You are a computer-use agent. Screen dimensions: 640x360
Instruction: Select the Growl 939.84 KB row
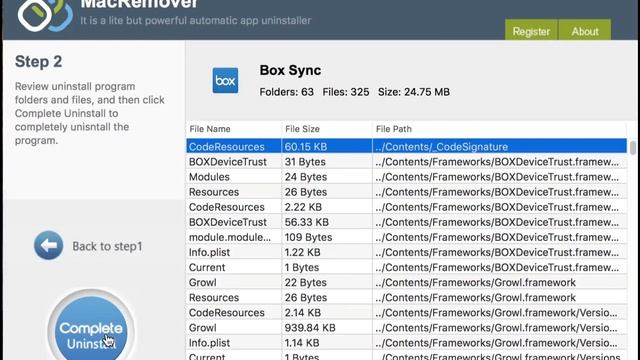407,328
